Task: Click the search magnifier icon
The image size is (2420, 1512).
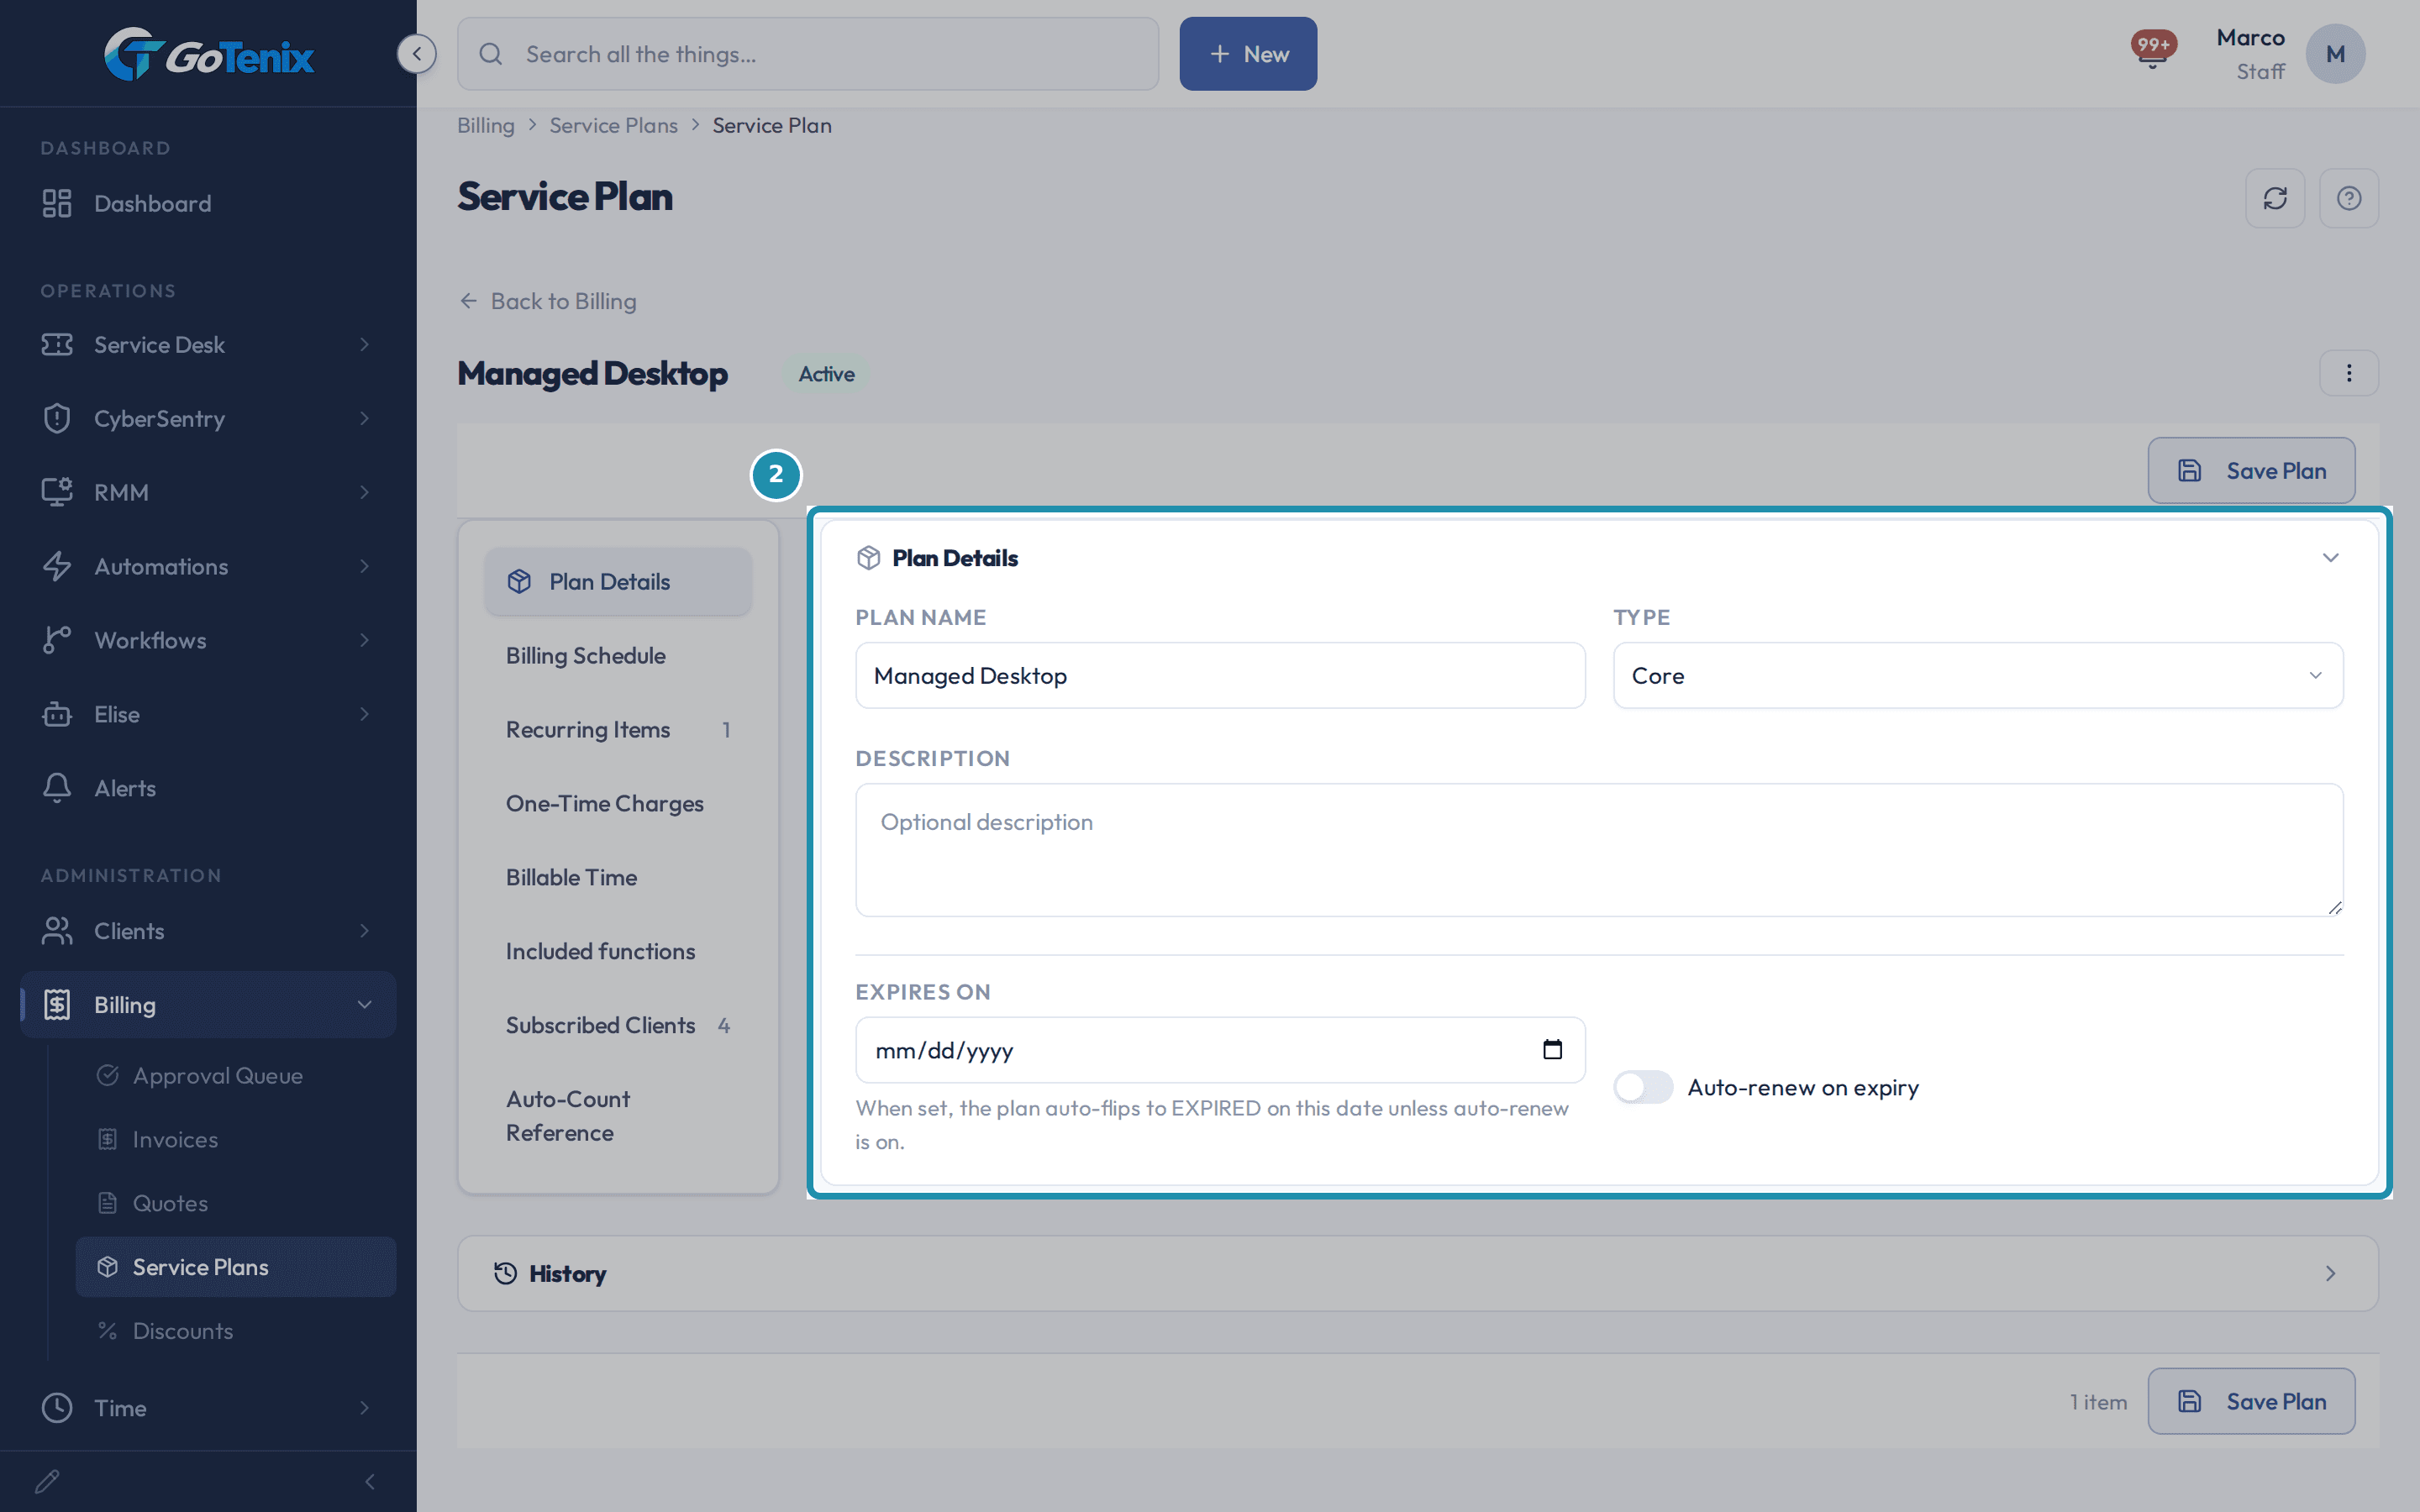Action: tap(490, 54)
